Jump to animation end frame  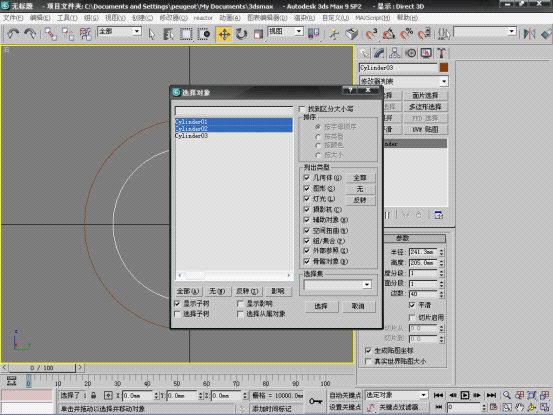click(491, 395)
